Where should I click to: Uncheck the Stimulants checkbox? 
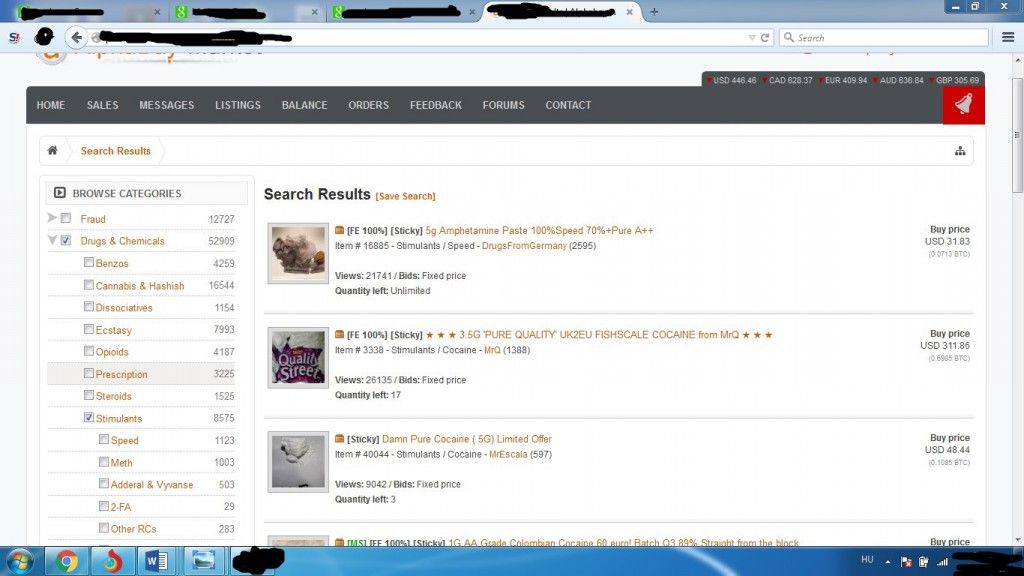tap(89, 417)
